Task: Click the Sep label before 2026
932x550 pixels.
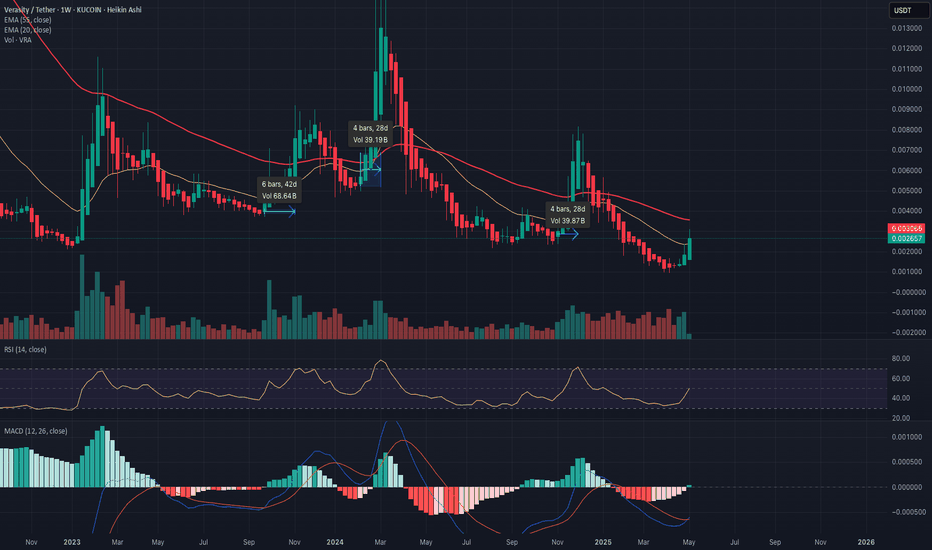Action: coord(775,542)
